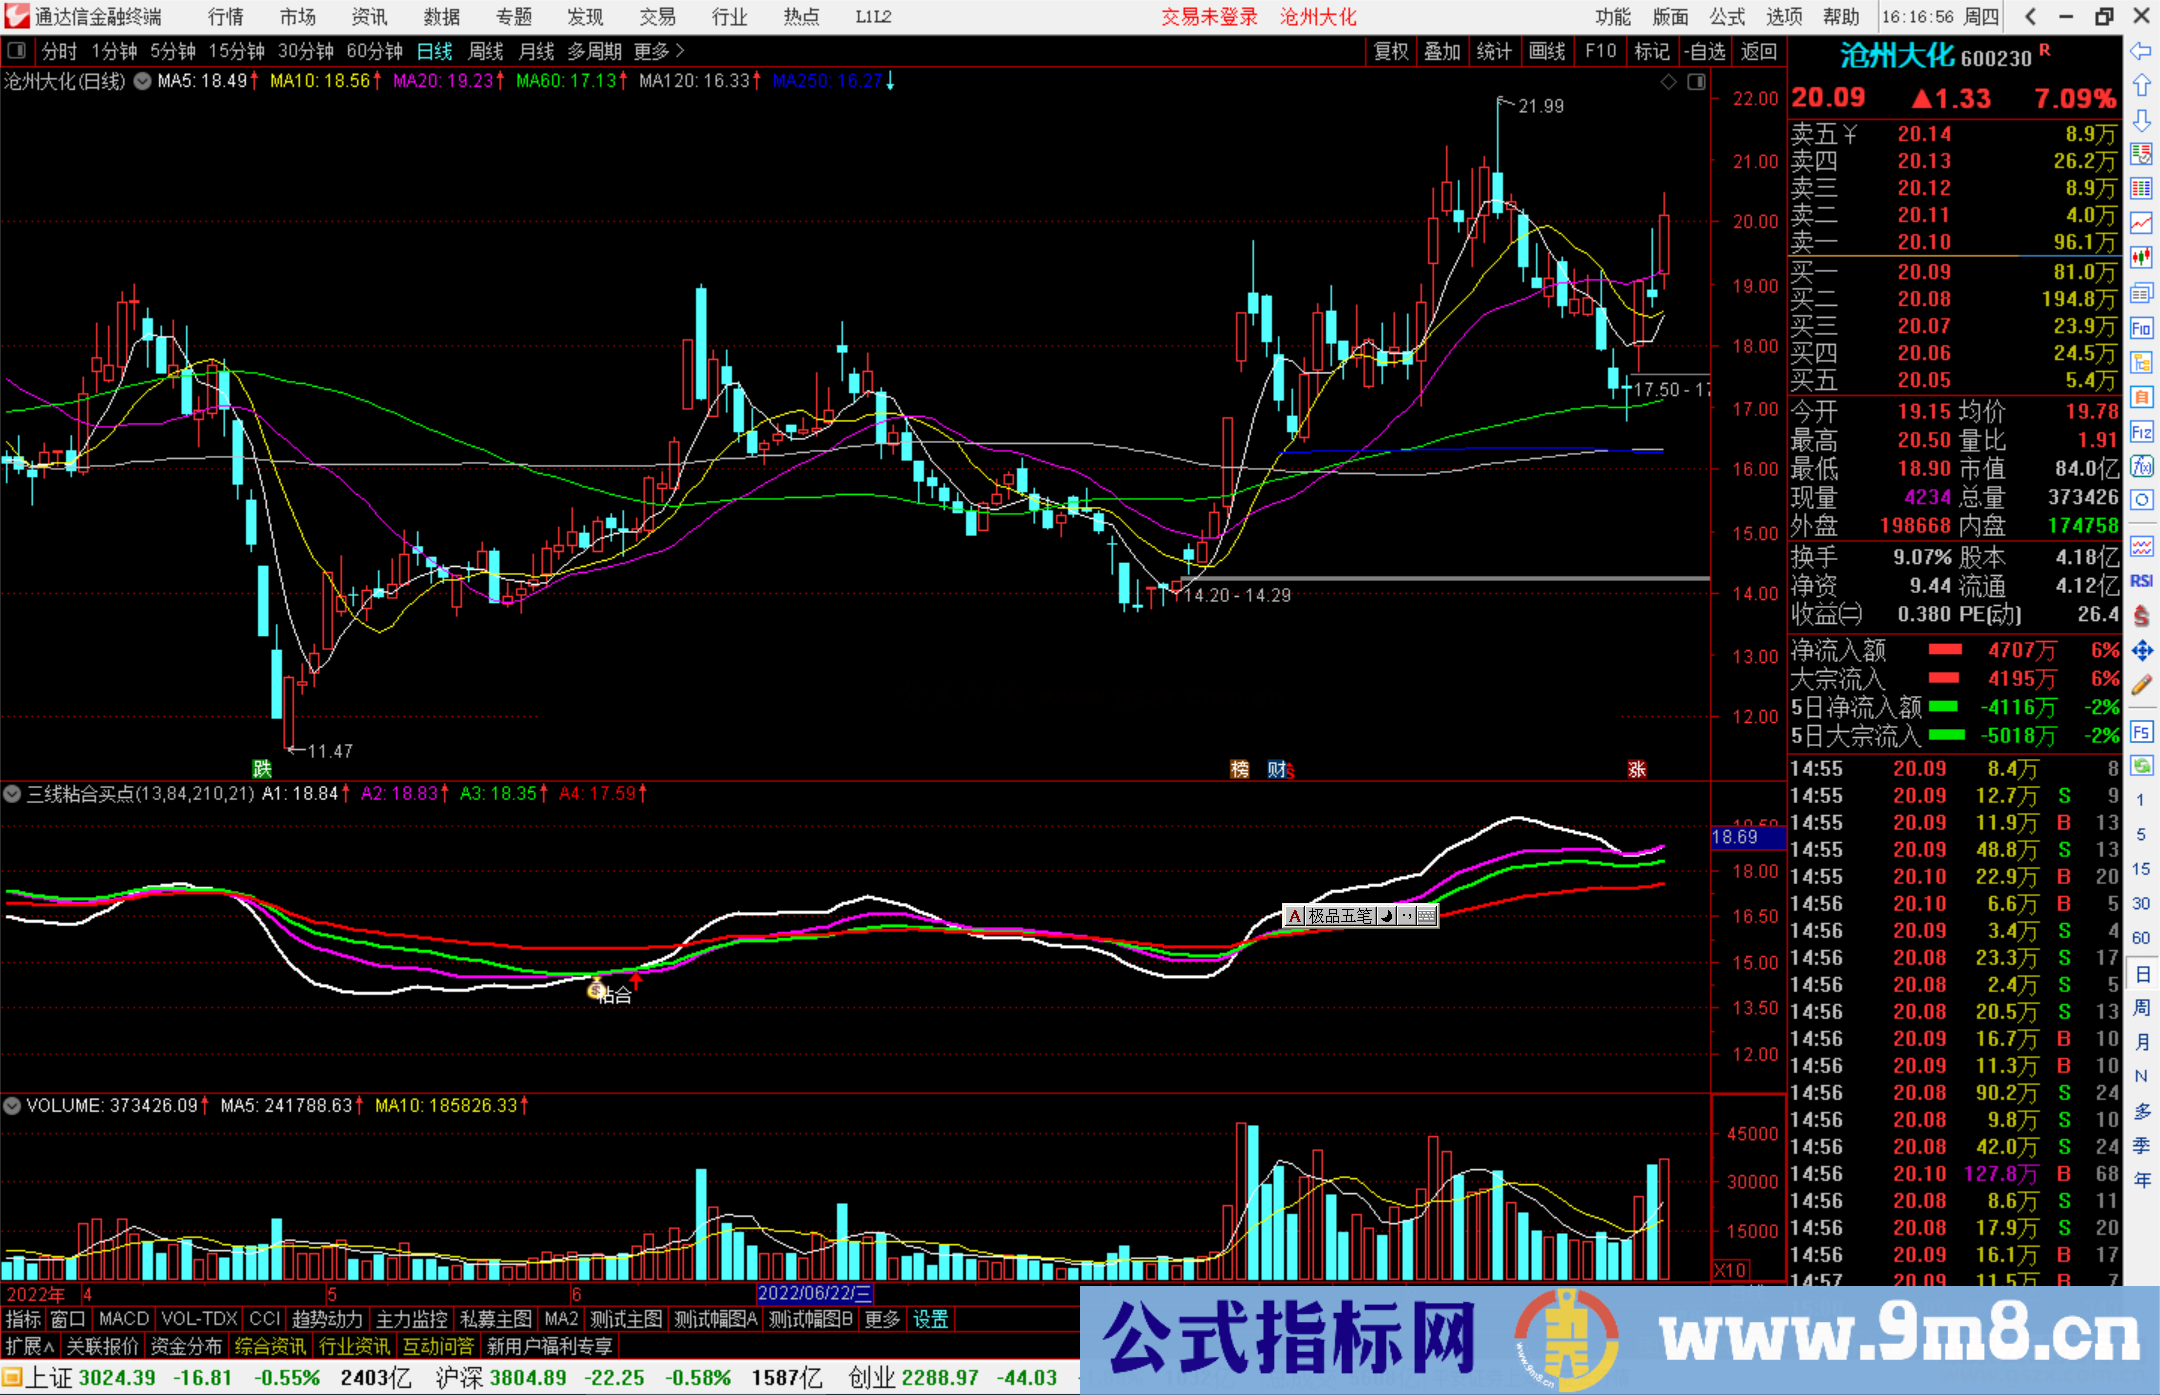Click the 返回 button in toolbar
Image resolution: width=2160 pixels, height=1395 pixels.
pyautogui.click(x=1758, y=51)
